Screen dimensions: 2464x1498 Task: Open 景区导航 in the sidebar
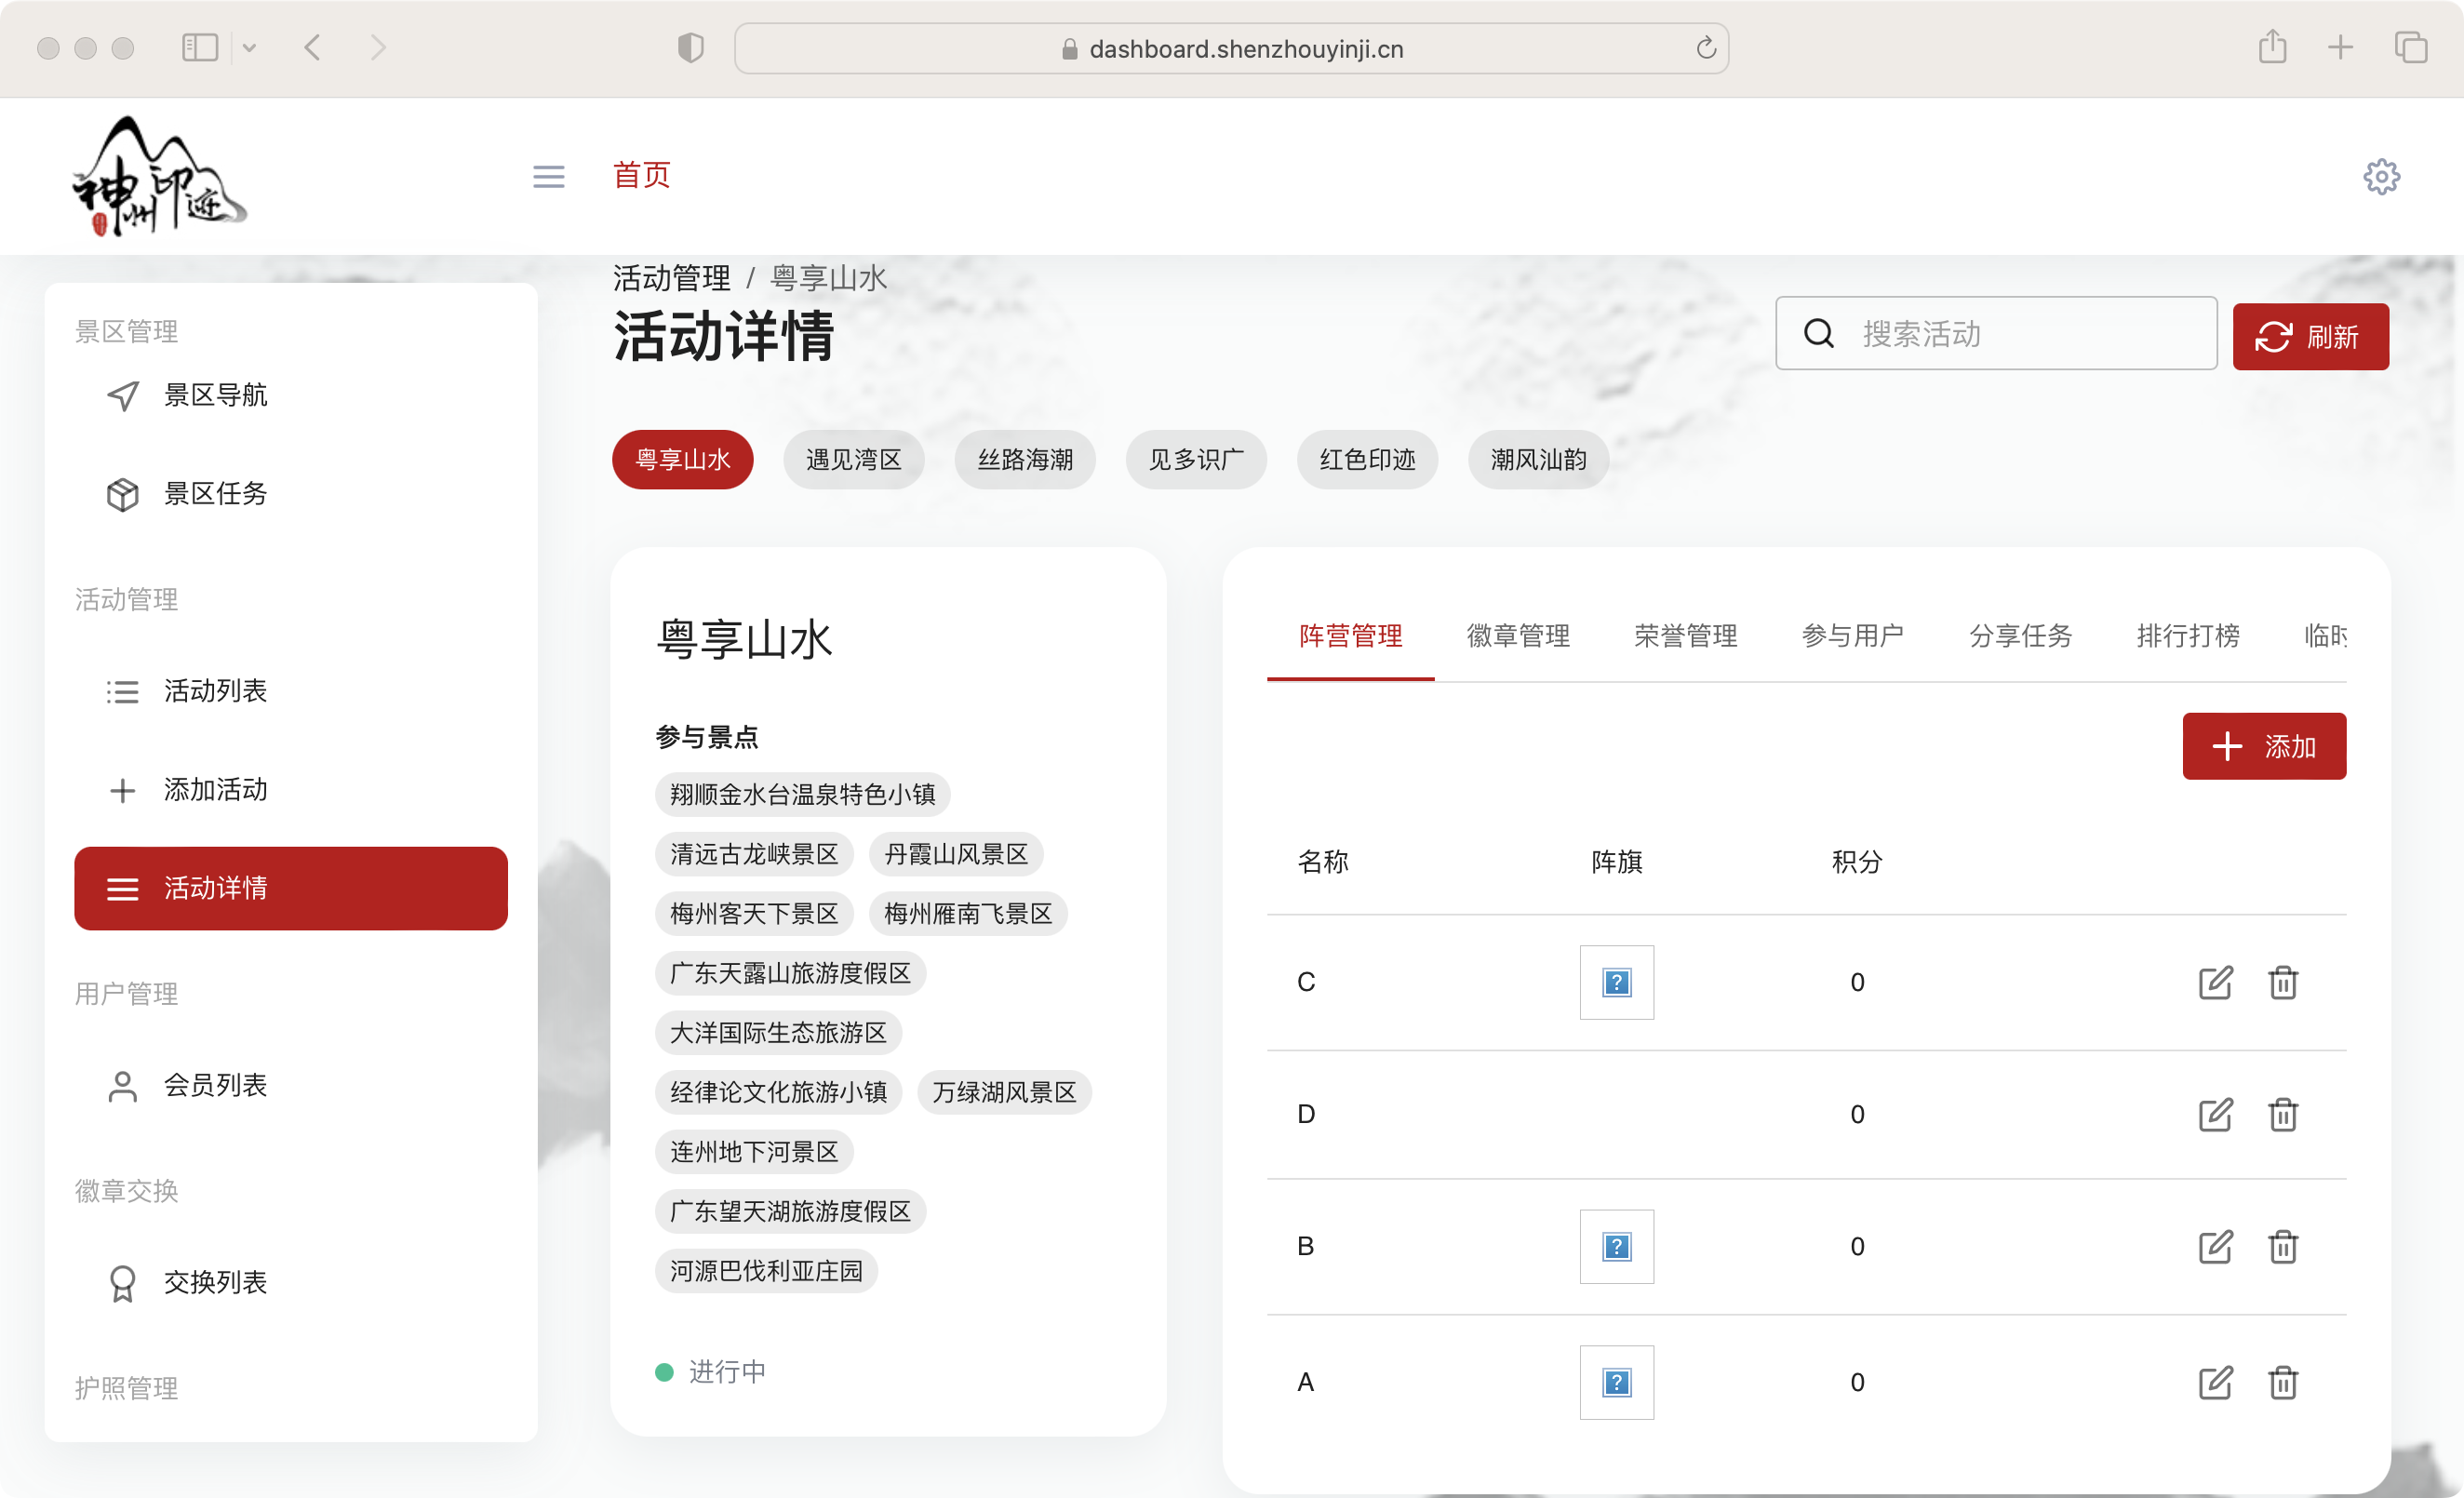pyautogui.click(x=215, y=395)
